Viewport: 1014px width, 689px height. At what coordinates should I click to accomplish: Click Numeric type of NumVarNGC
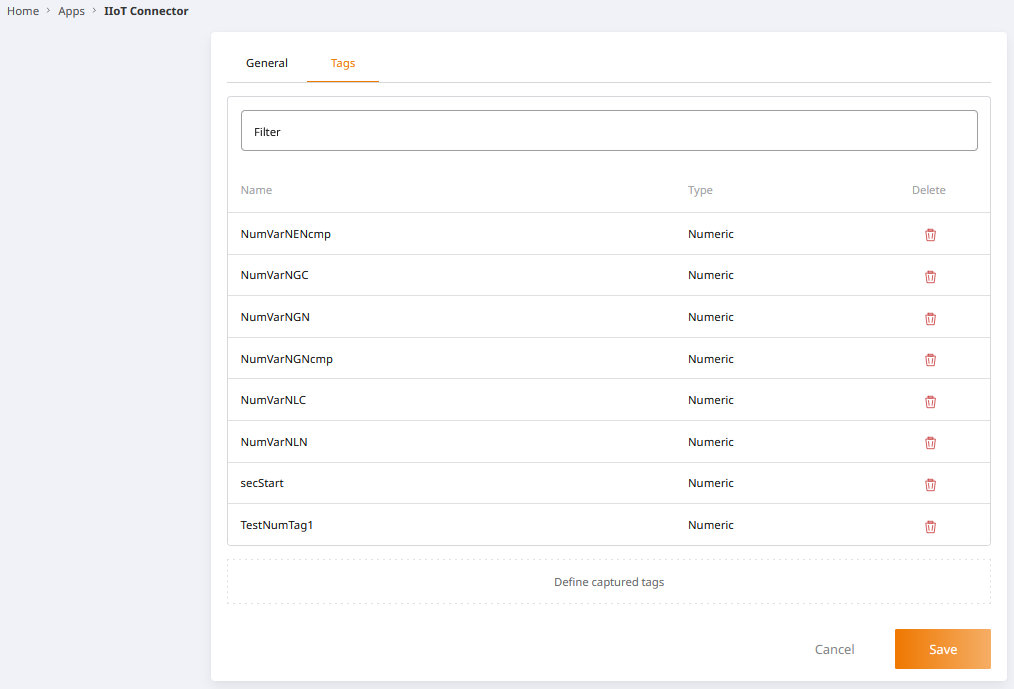pos(710,275)
